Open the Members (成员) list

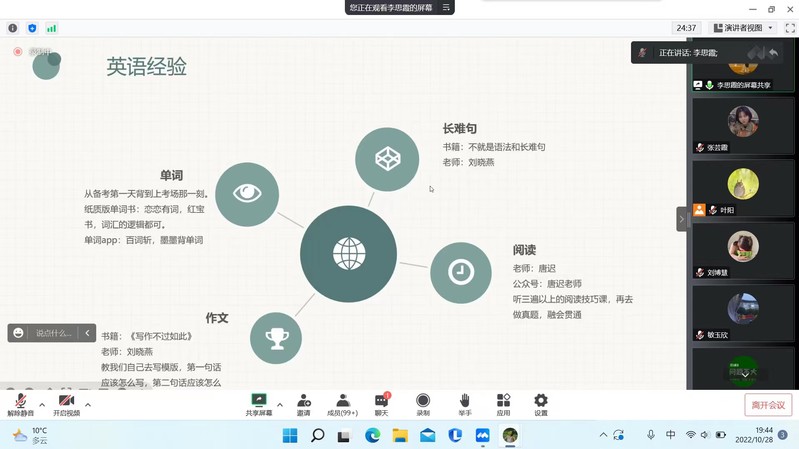343,404
